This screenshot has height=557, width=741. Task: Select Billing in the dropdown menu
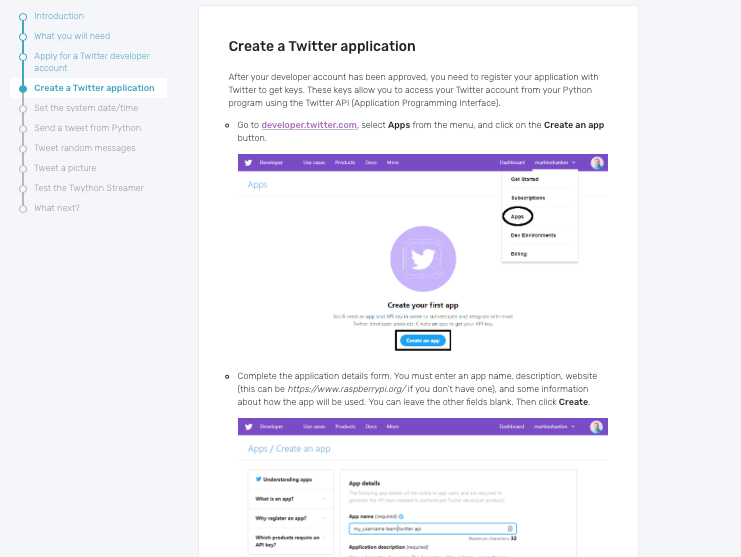[519, 254]
